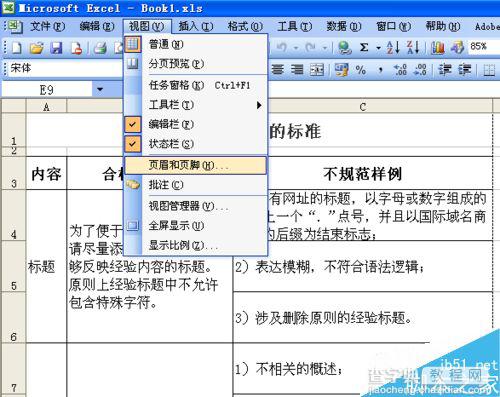Click the Save diskette icon
This screenshot has width=500, height=397.
coord(57,48)
